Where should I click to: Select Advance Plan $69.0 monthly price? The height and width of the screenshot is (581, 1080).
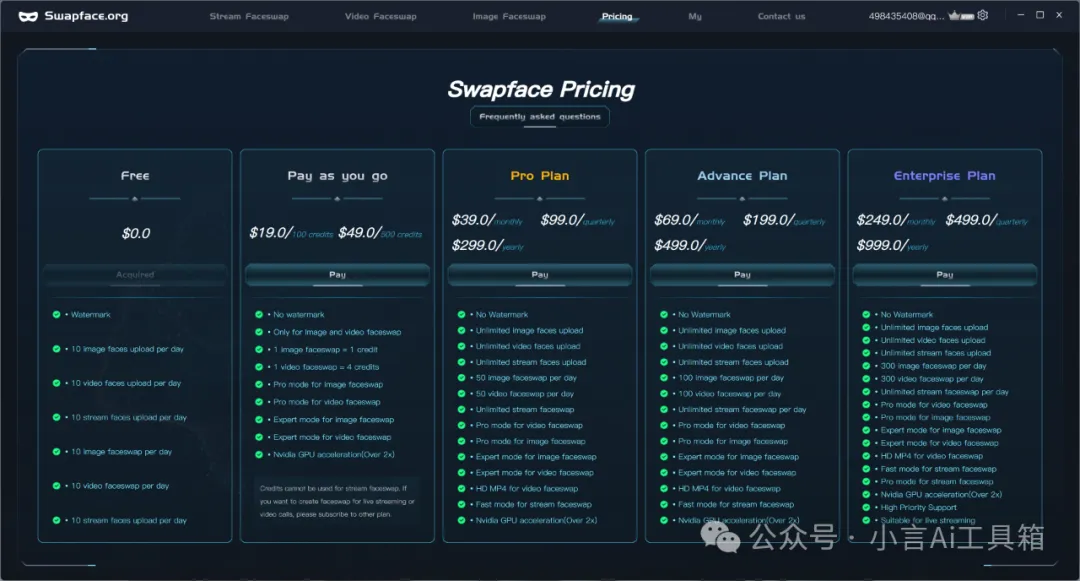click(689, 220)
